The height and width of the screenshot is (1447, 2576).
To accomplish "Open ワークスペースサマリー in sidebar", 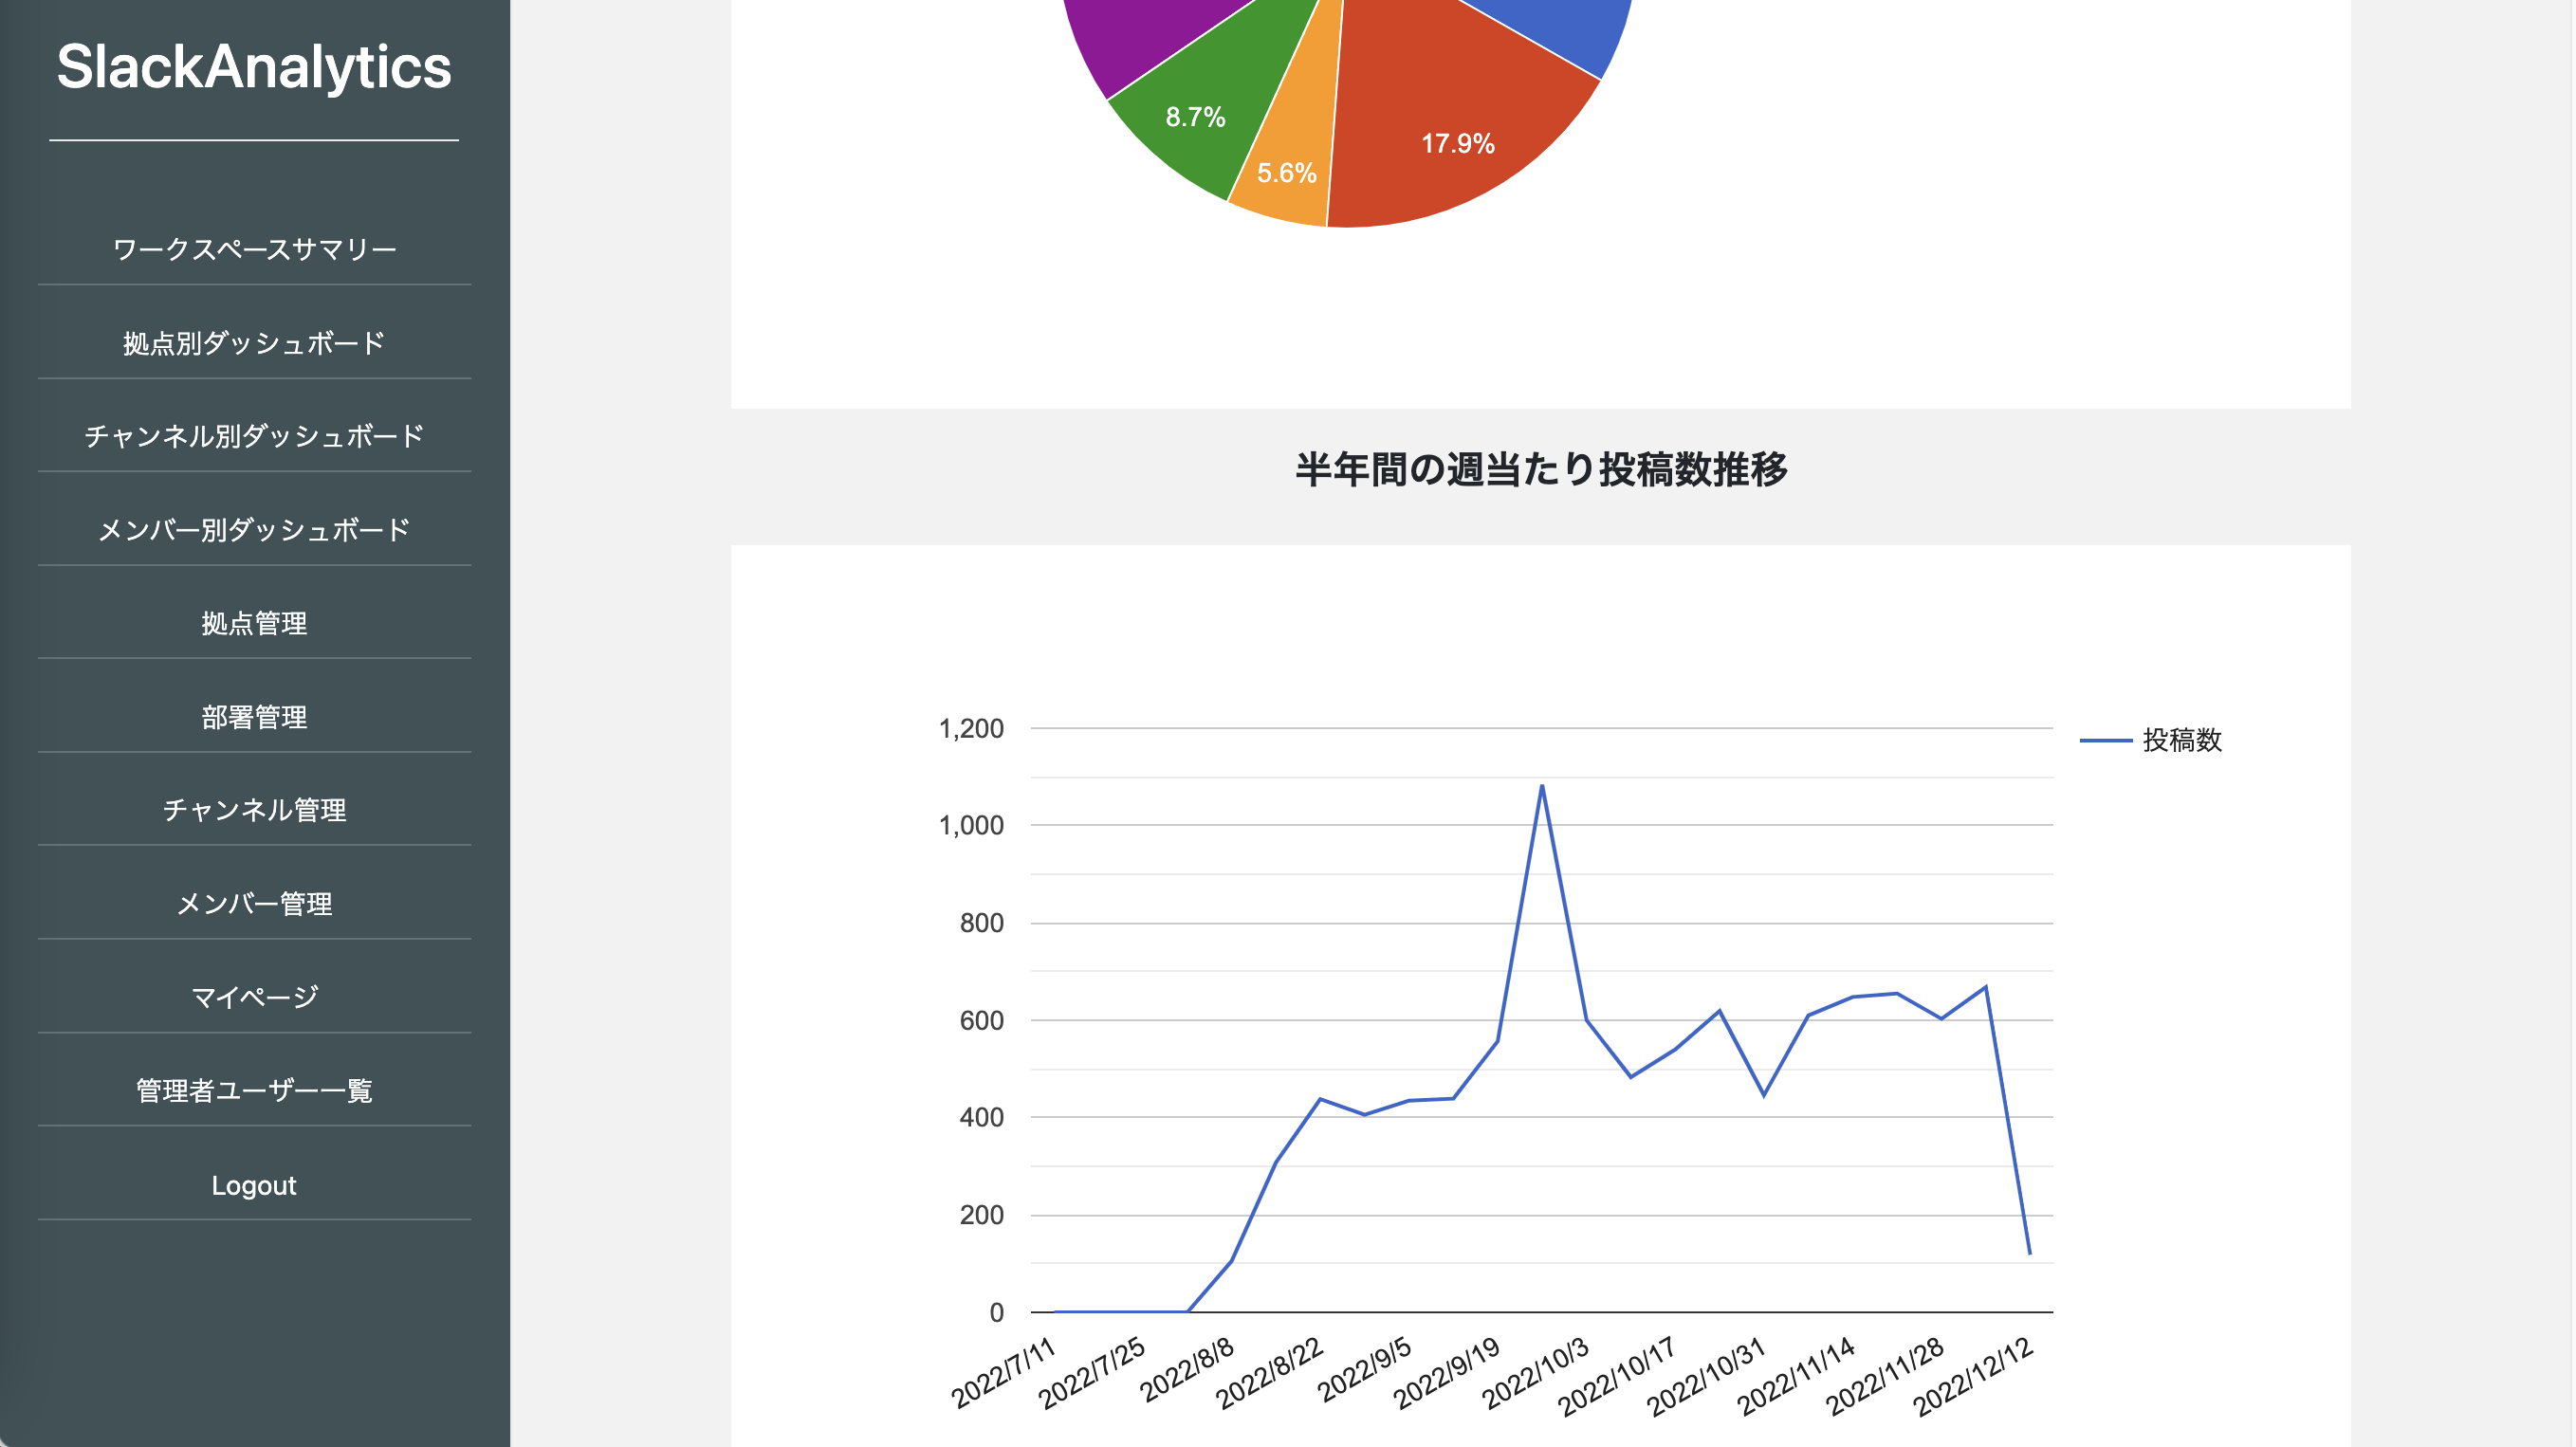I will tap(254, 249).
